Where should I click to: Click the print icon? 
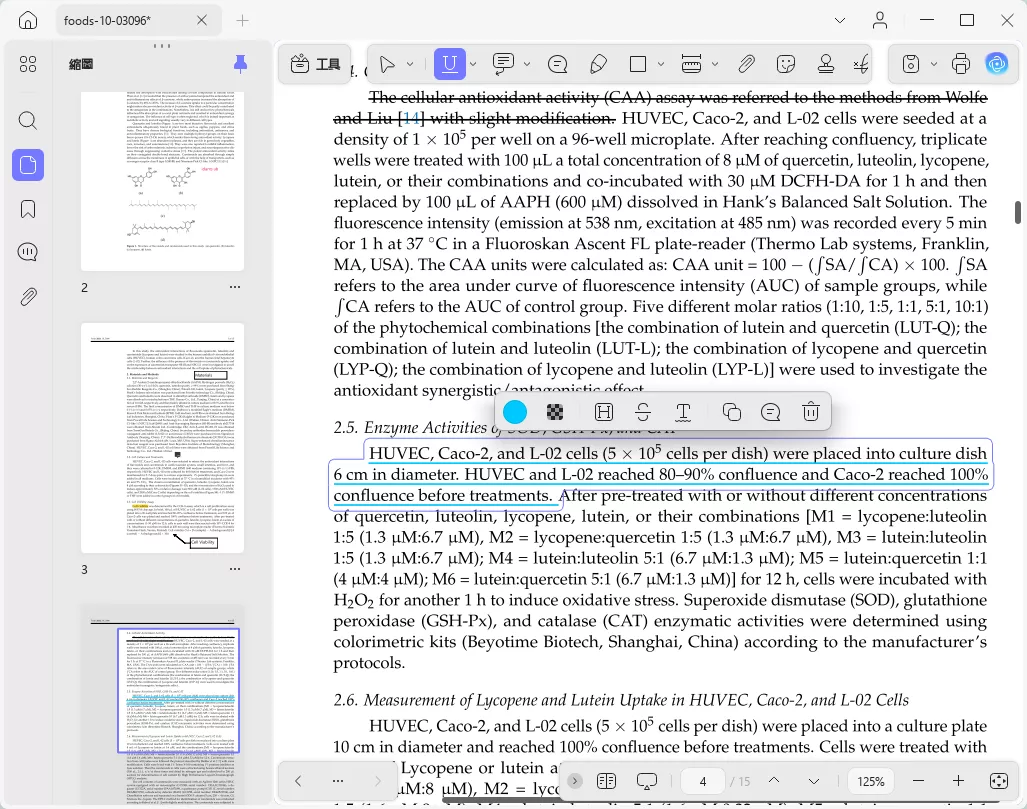(x=960, y=64)
